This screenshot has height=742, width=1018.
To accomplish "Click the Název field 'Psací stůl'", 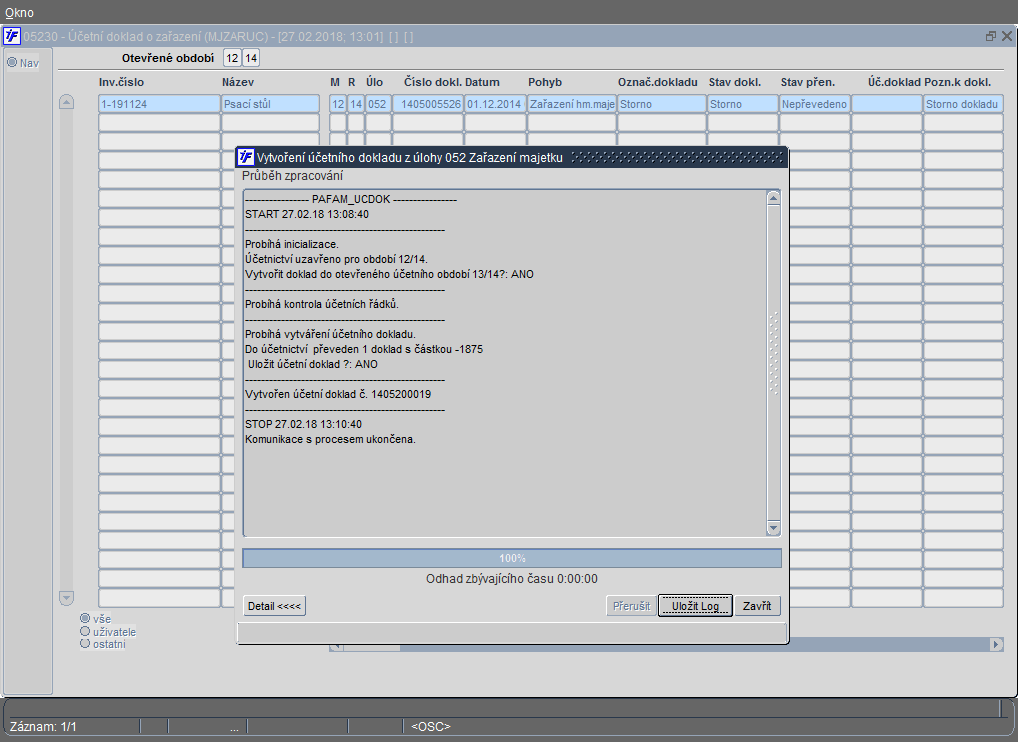I will click(271, 104).
